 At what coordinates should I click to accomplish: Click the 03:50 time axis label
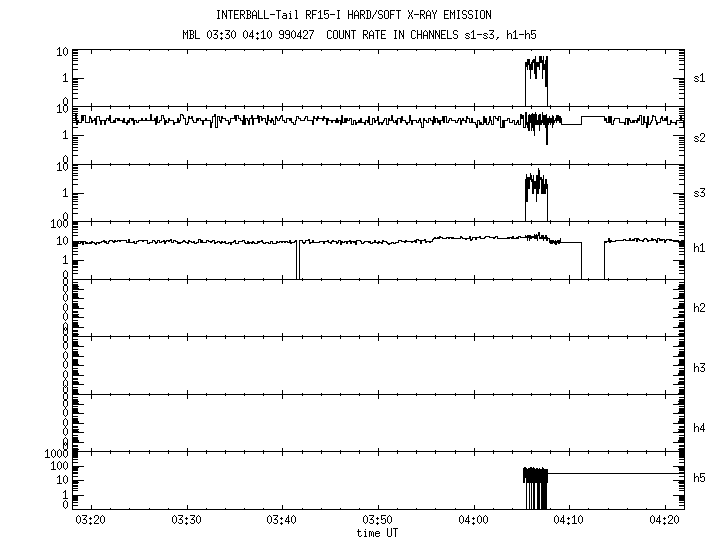click(x=377, y=520)
